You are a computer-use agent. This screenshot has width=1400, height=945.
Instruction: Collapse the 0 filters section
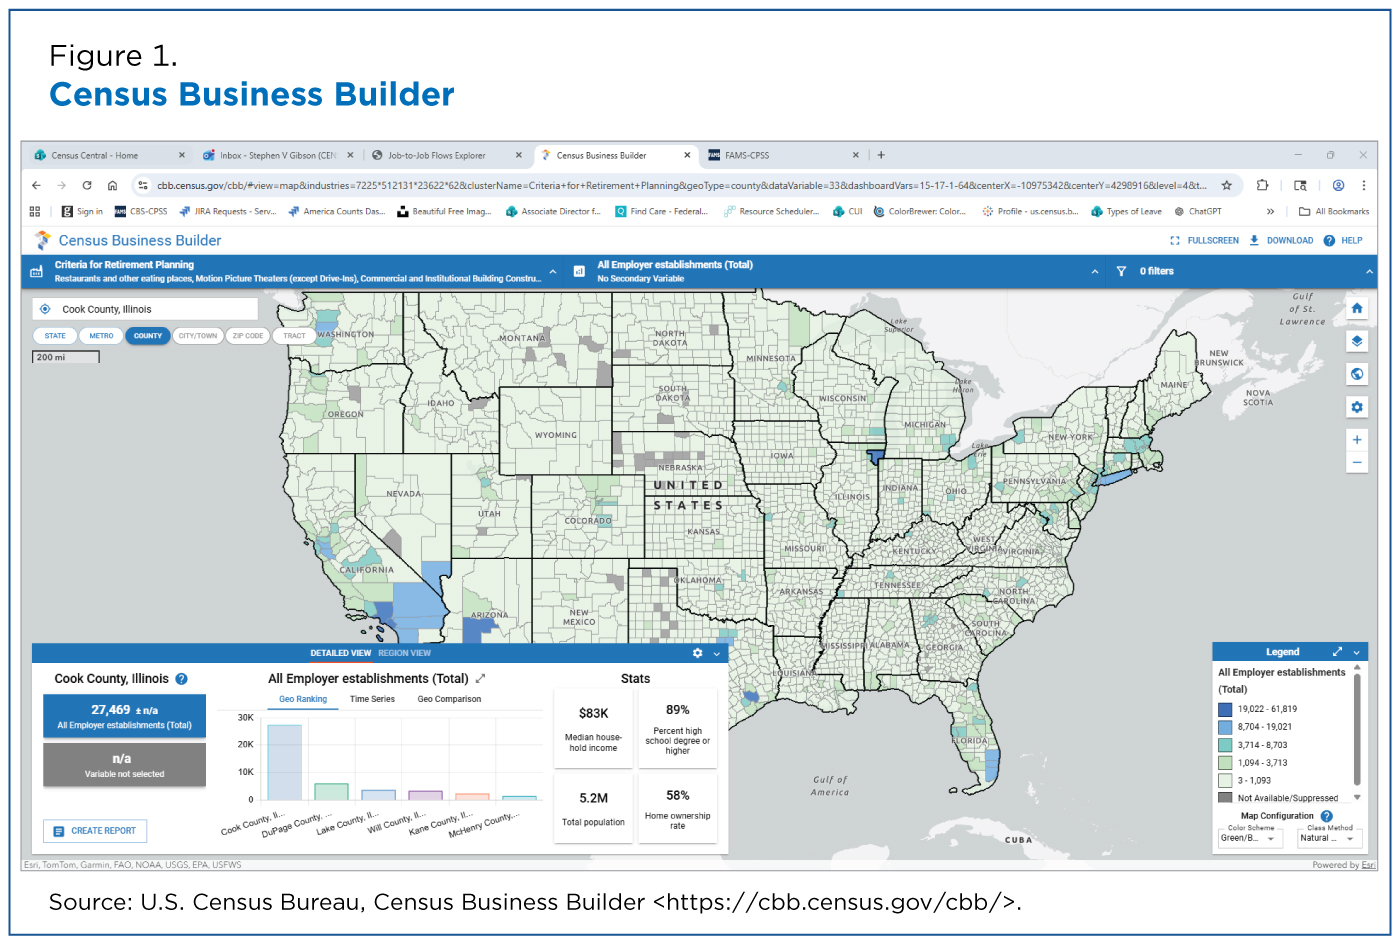coord(1369,271)
